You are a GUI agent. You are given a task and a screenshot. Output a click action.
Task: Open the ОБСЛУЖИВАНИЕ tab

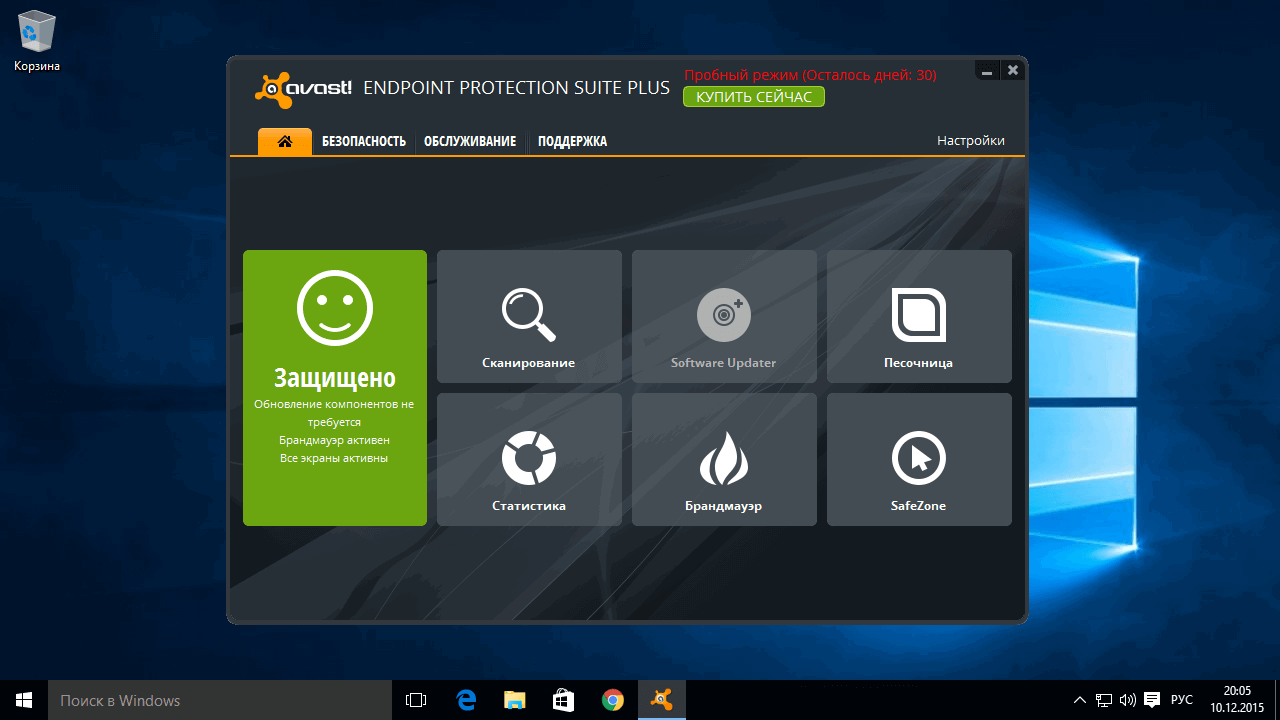coord(469,141)
